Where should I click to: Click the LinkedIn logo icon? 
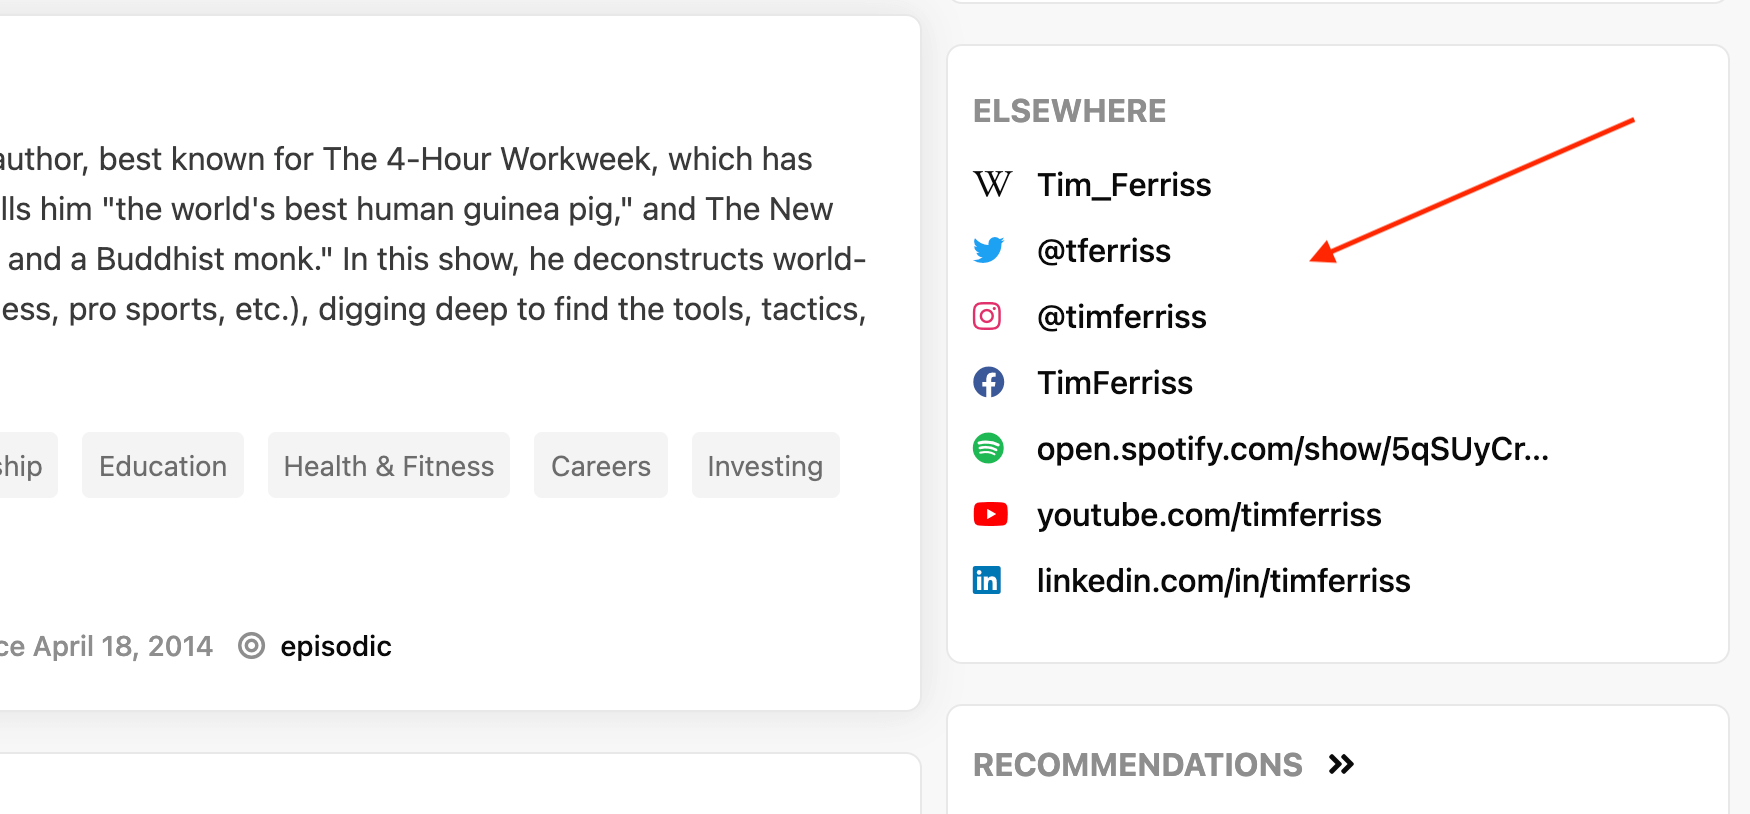[987, 580]
